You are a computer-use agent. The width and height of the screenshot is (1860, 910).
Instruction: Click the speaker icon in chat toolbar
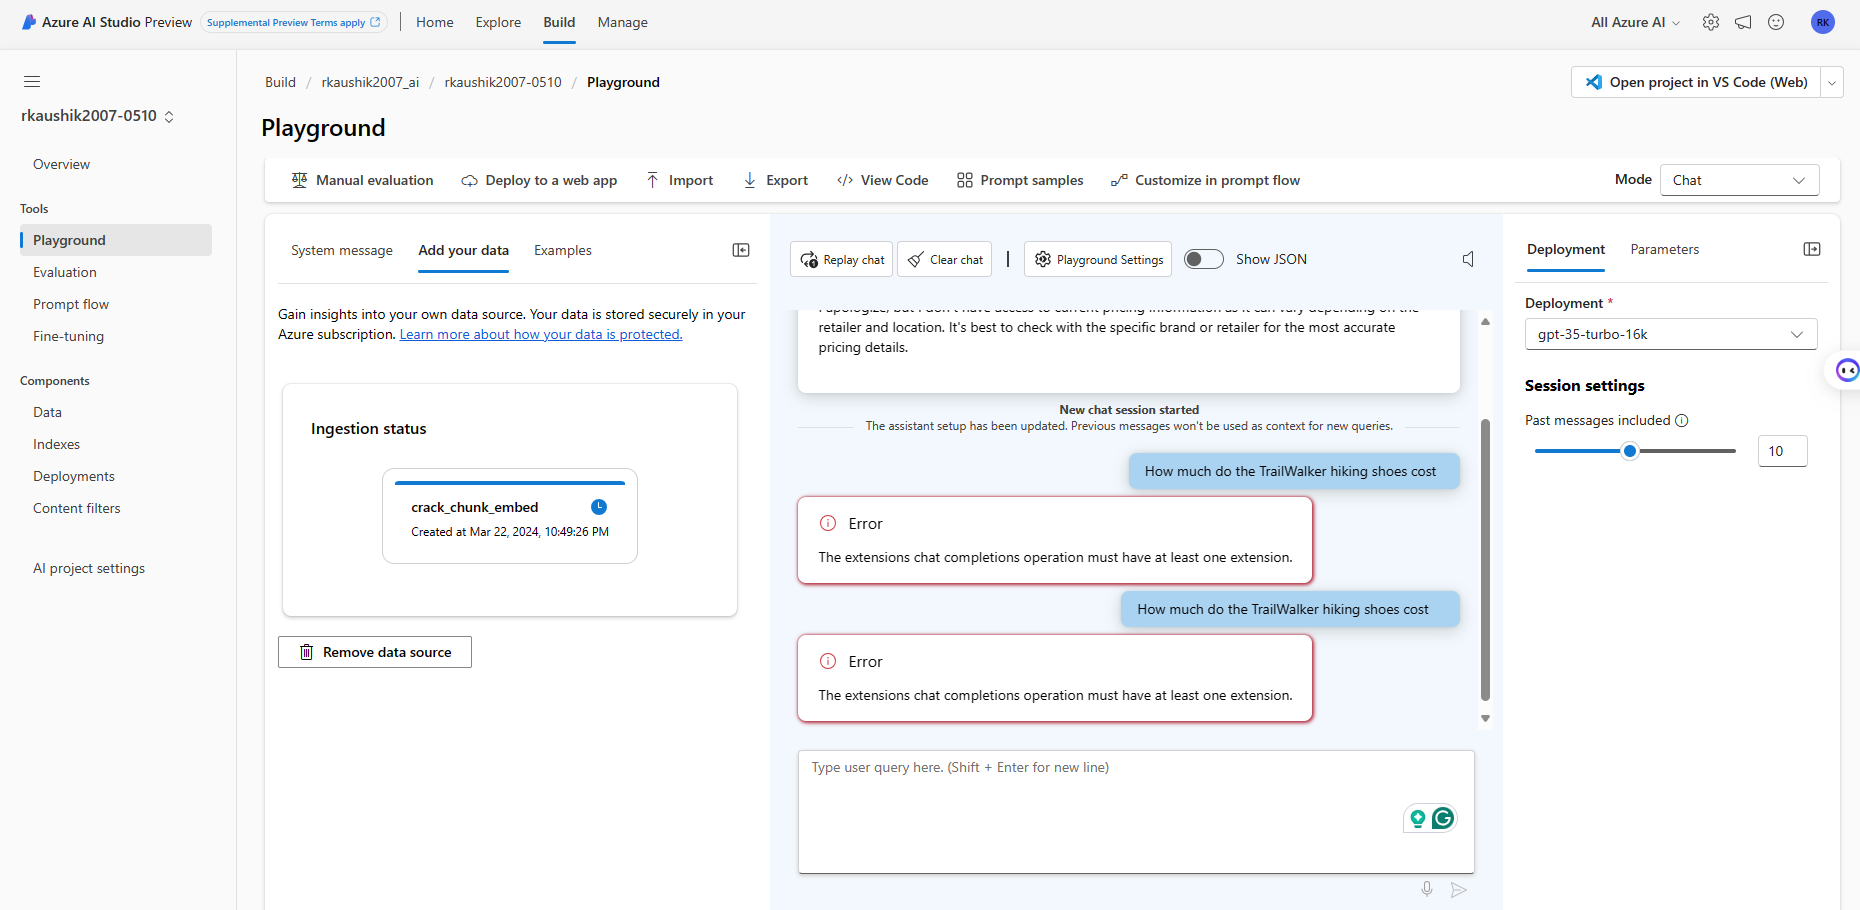[x=1468, y=259]
